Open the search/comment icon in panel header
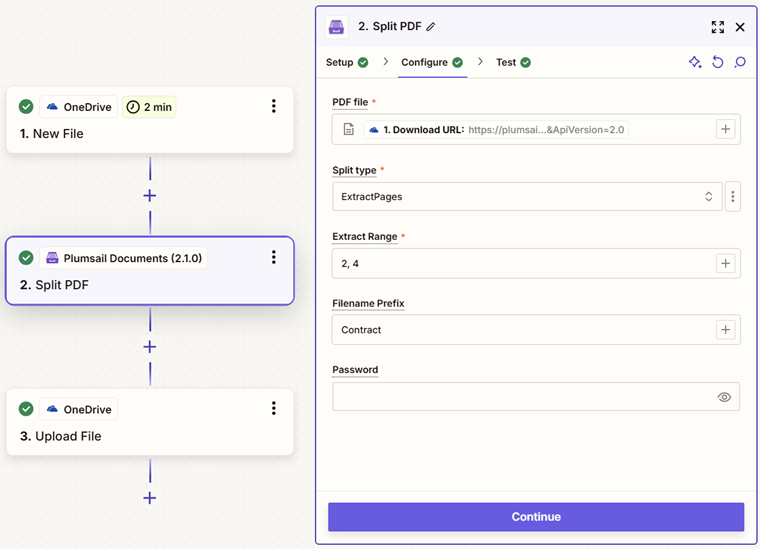Viewport: 760px width, 549px height. click(x=740, y=62)
